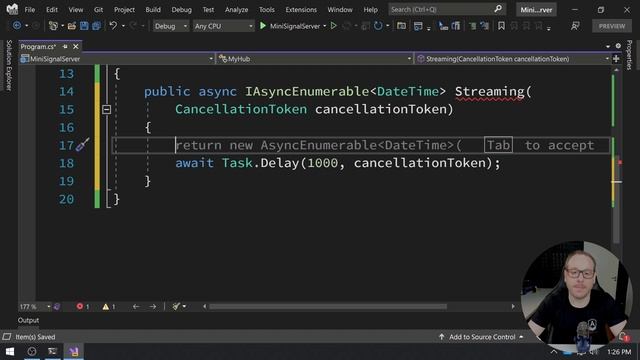Image resolution: width=640 pixels, height=360 pixels.
Task: Click the Search (Ctrl+Q) box
Action: pos(447,9)
